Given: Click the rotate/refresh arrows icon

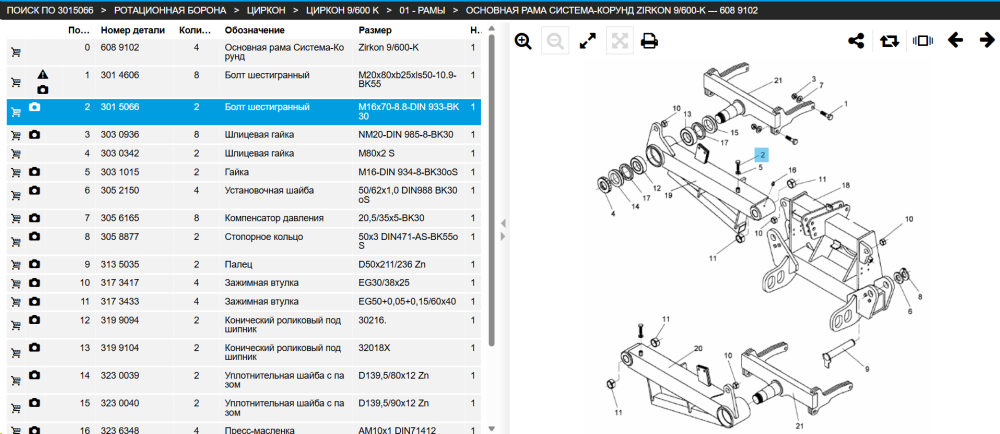Looking at the screenshot, I should [x=889, y=41].
